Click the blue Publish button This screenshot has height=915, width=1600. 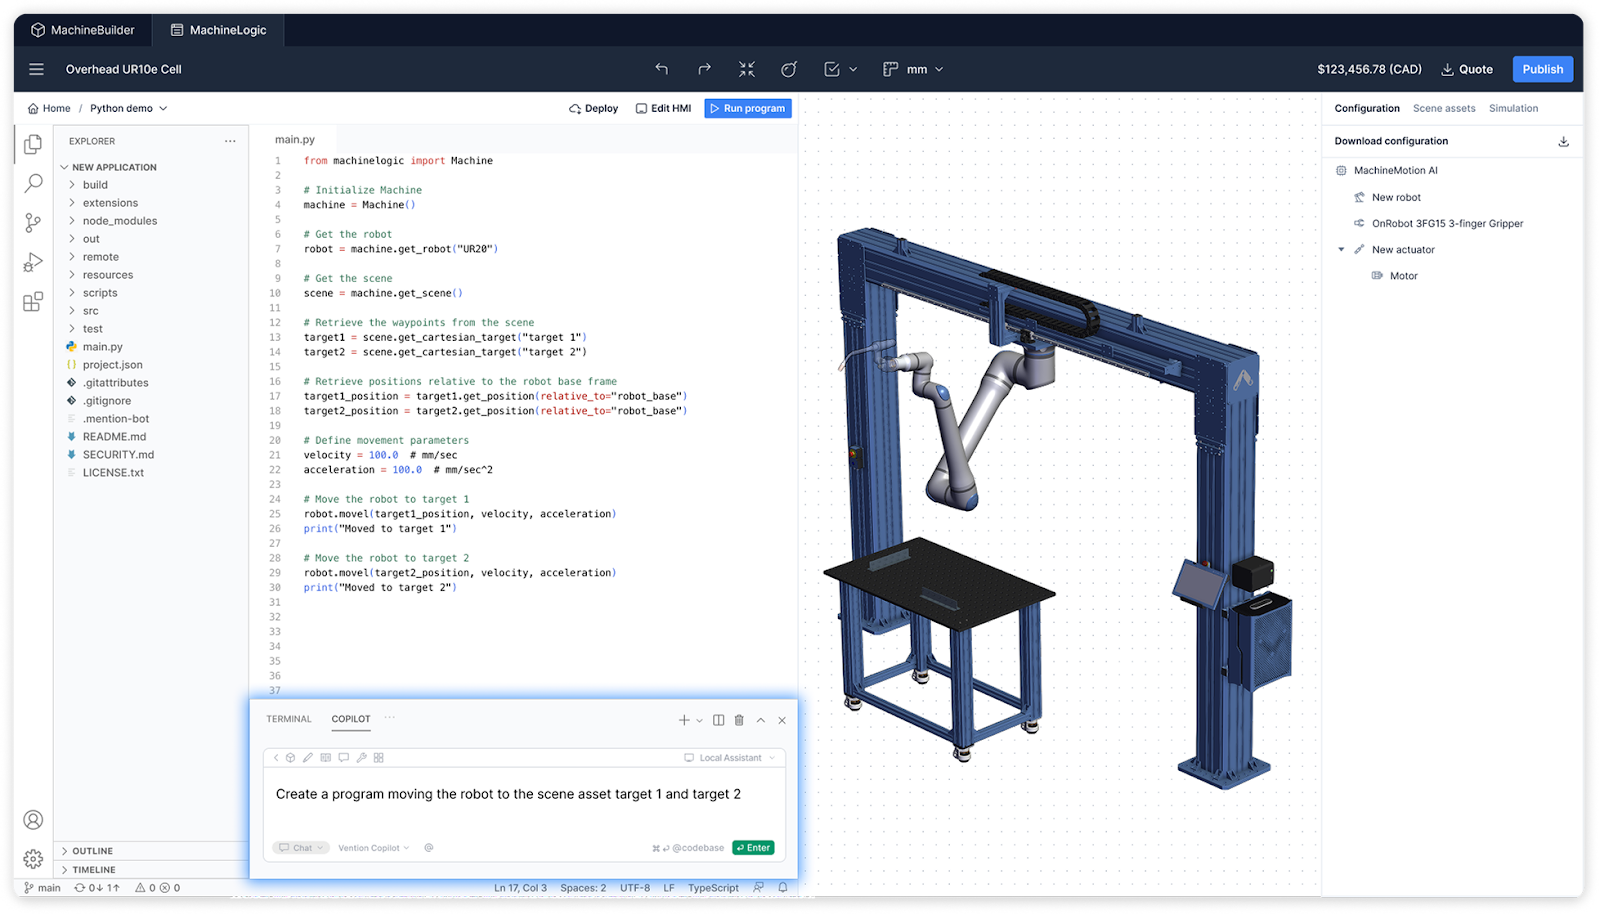coord(1542,69)
